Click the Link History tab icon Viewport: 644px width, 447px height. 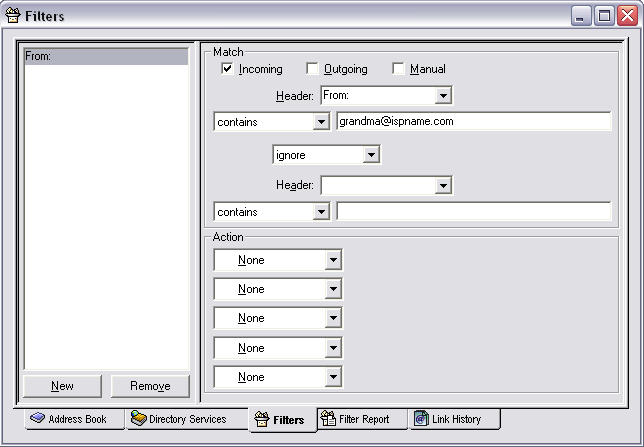point(421,419)
